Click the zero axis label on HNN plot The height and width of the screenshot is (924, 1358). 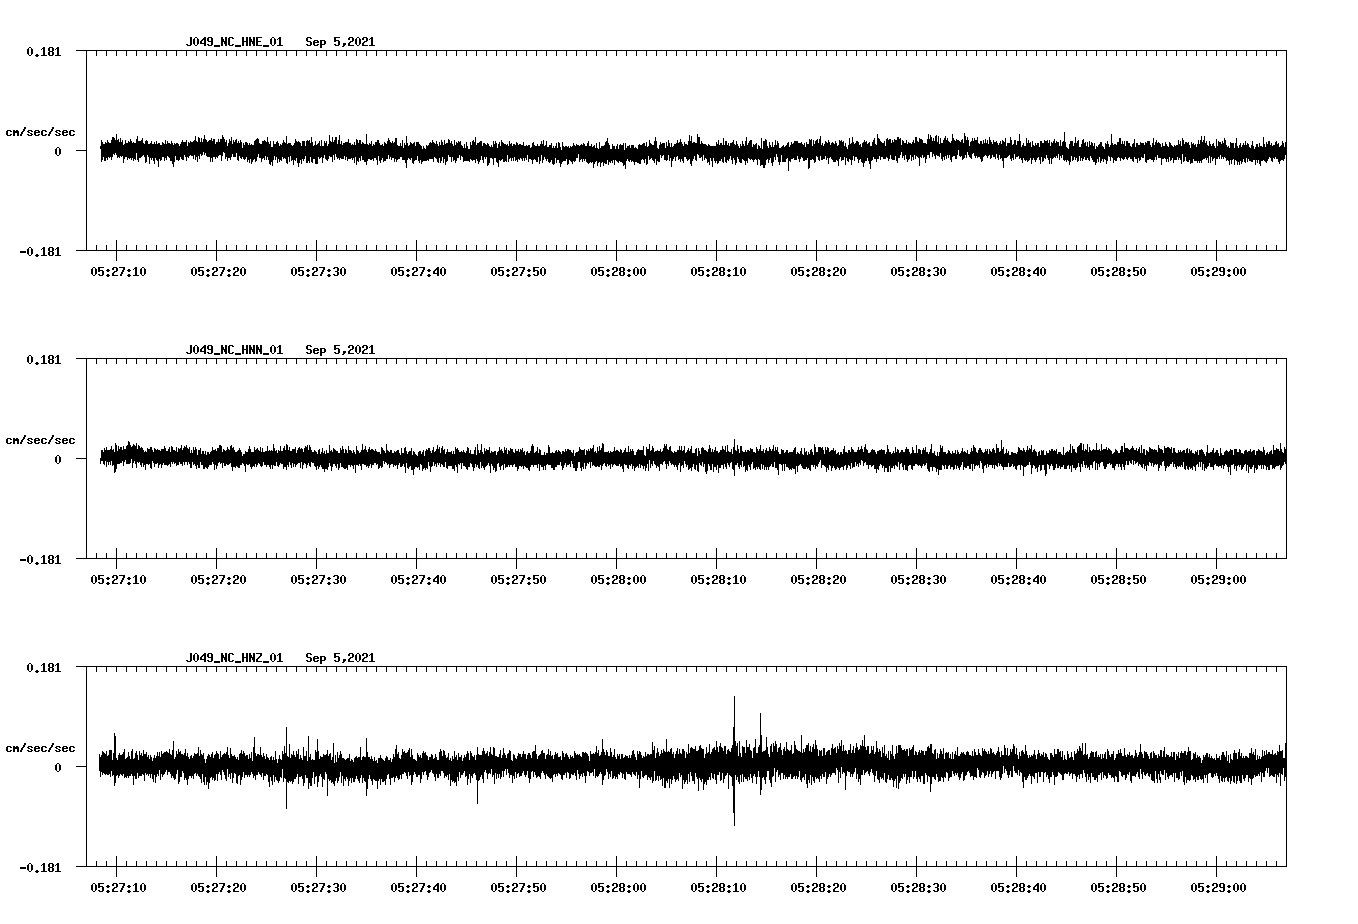pos(58,459)
